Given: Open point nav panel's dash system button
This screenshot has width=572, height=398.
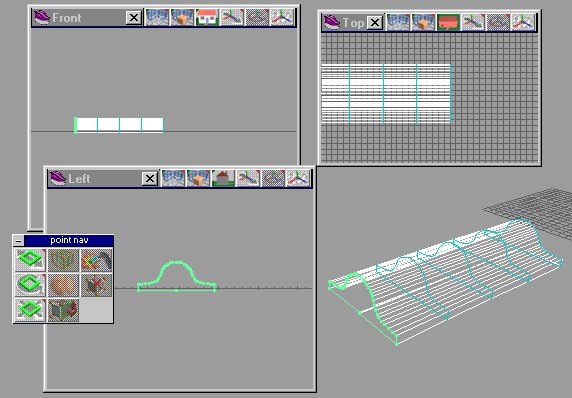Looking at the screenshot, I should 19,240.
